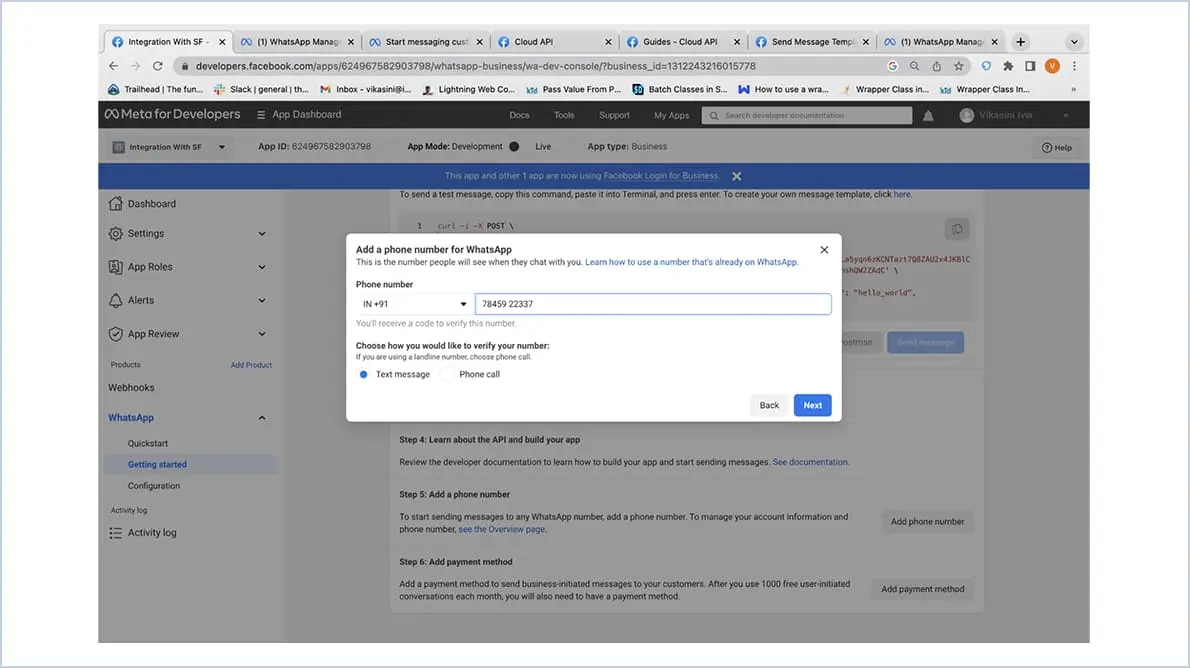Toggle App Mode between Development and Live

pos(515,147)
